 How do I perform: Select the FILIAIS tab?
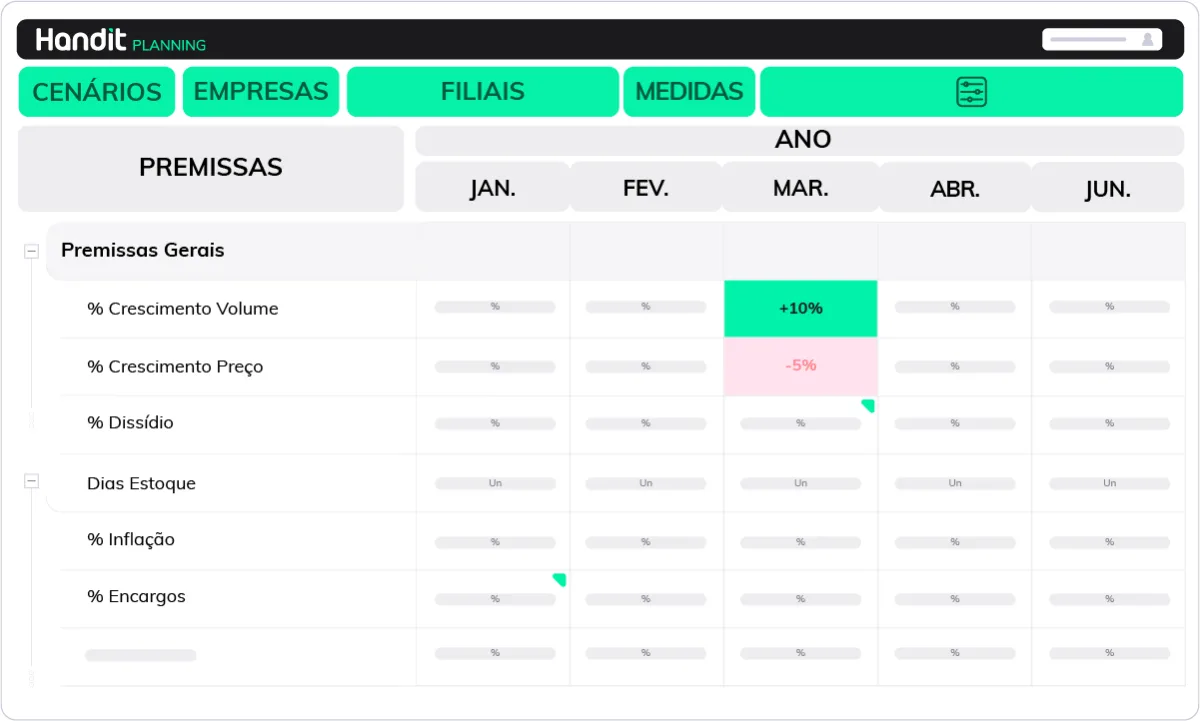tap(483, 92)
